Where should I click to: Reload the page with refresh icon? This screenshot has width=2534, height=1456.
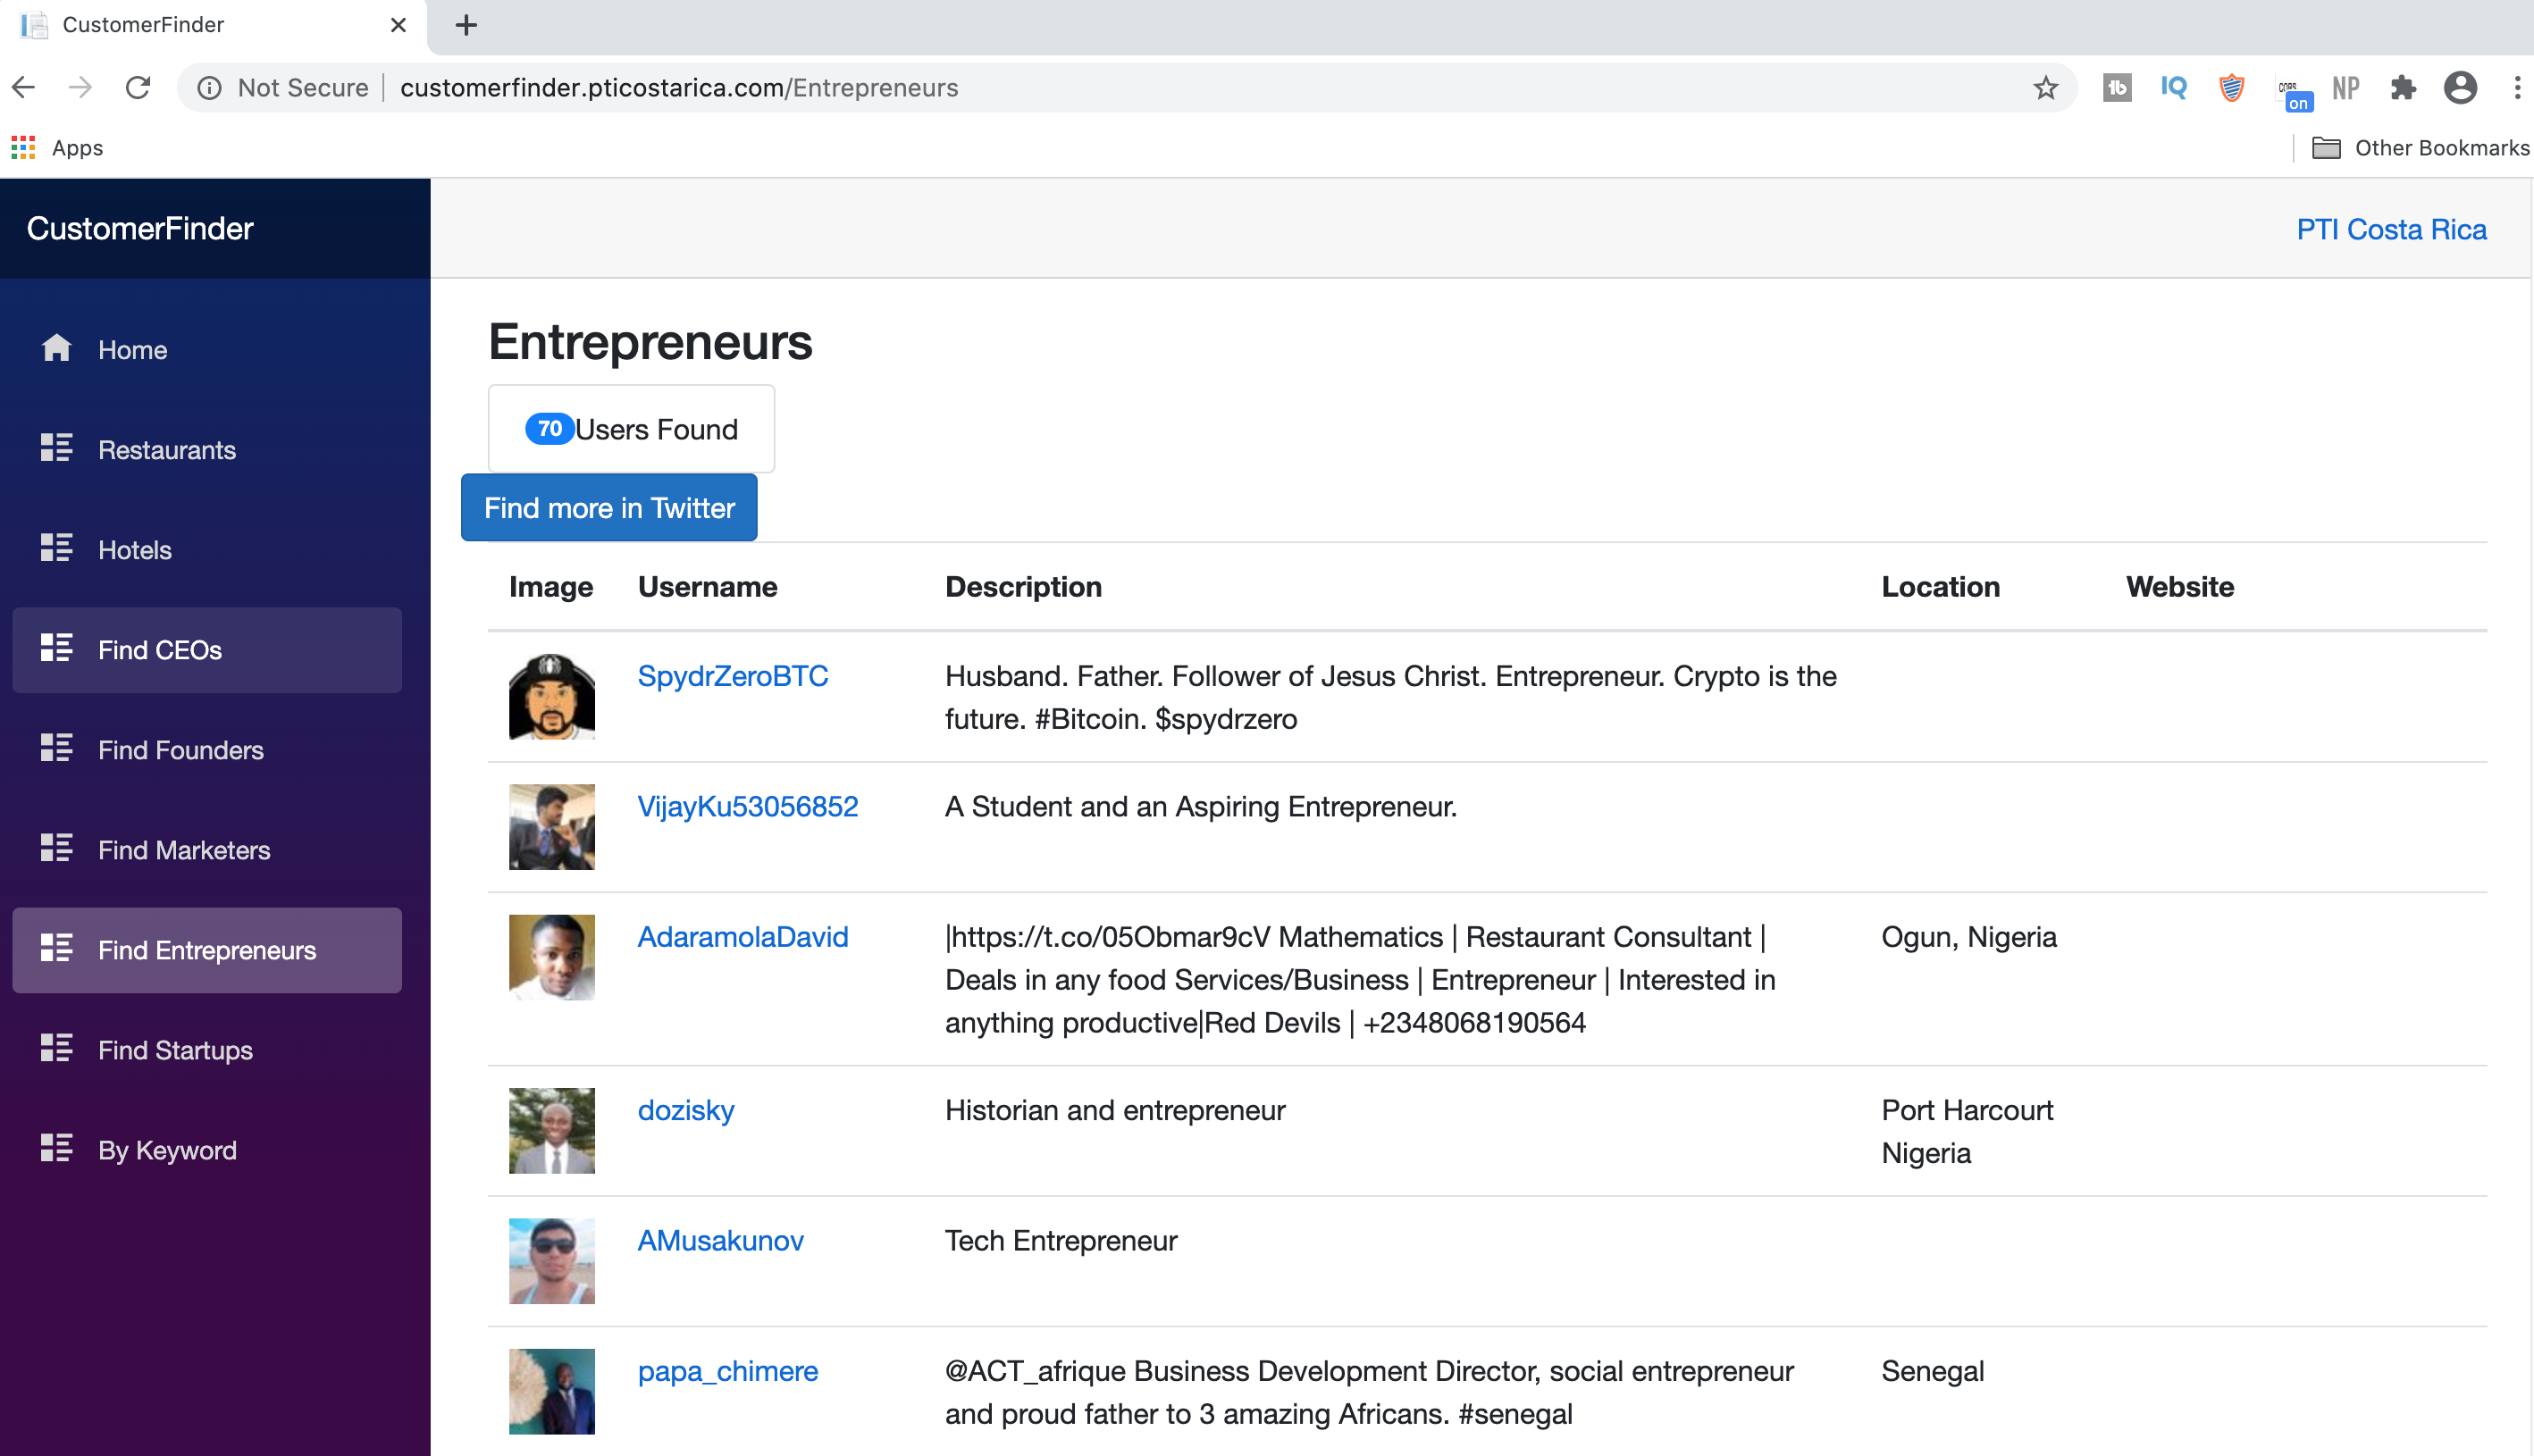click(x=138, y=88)
